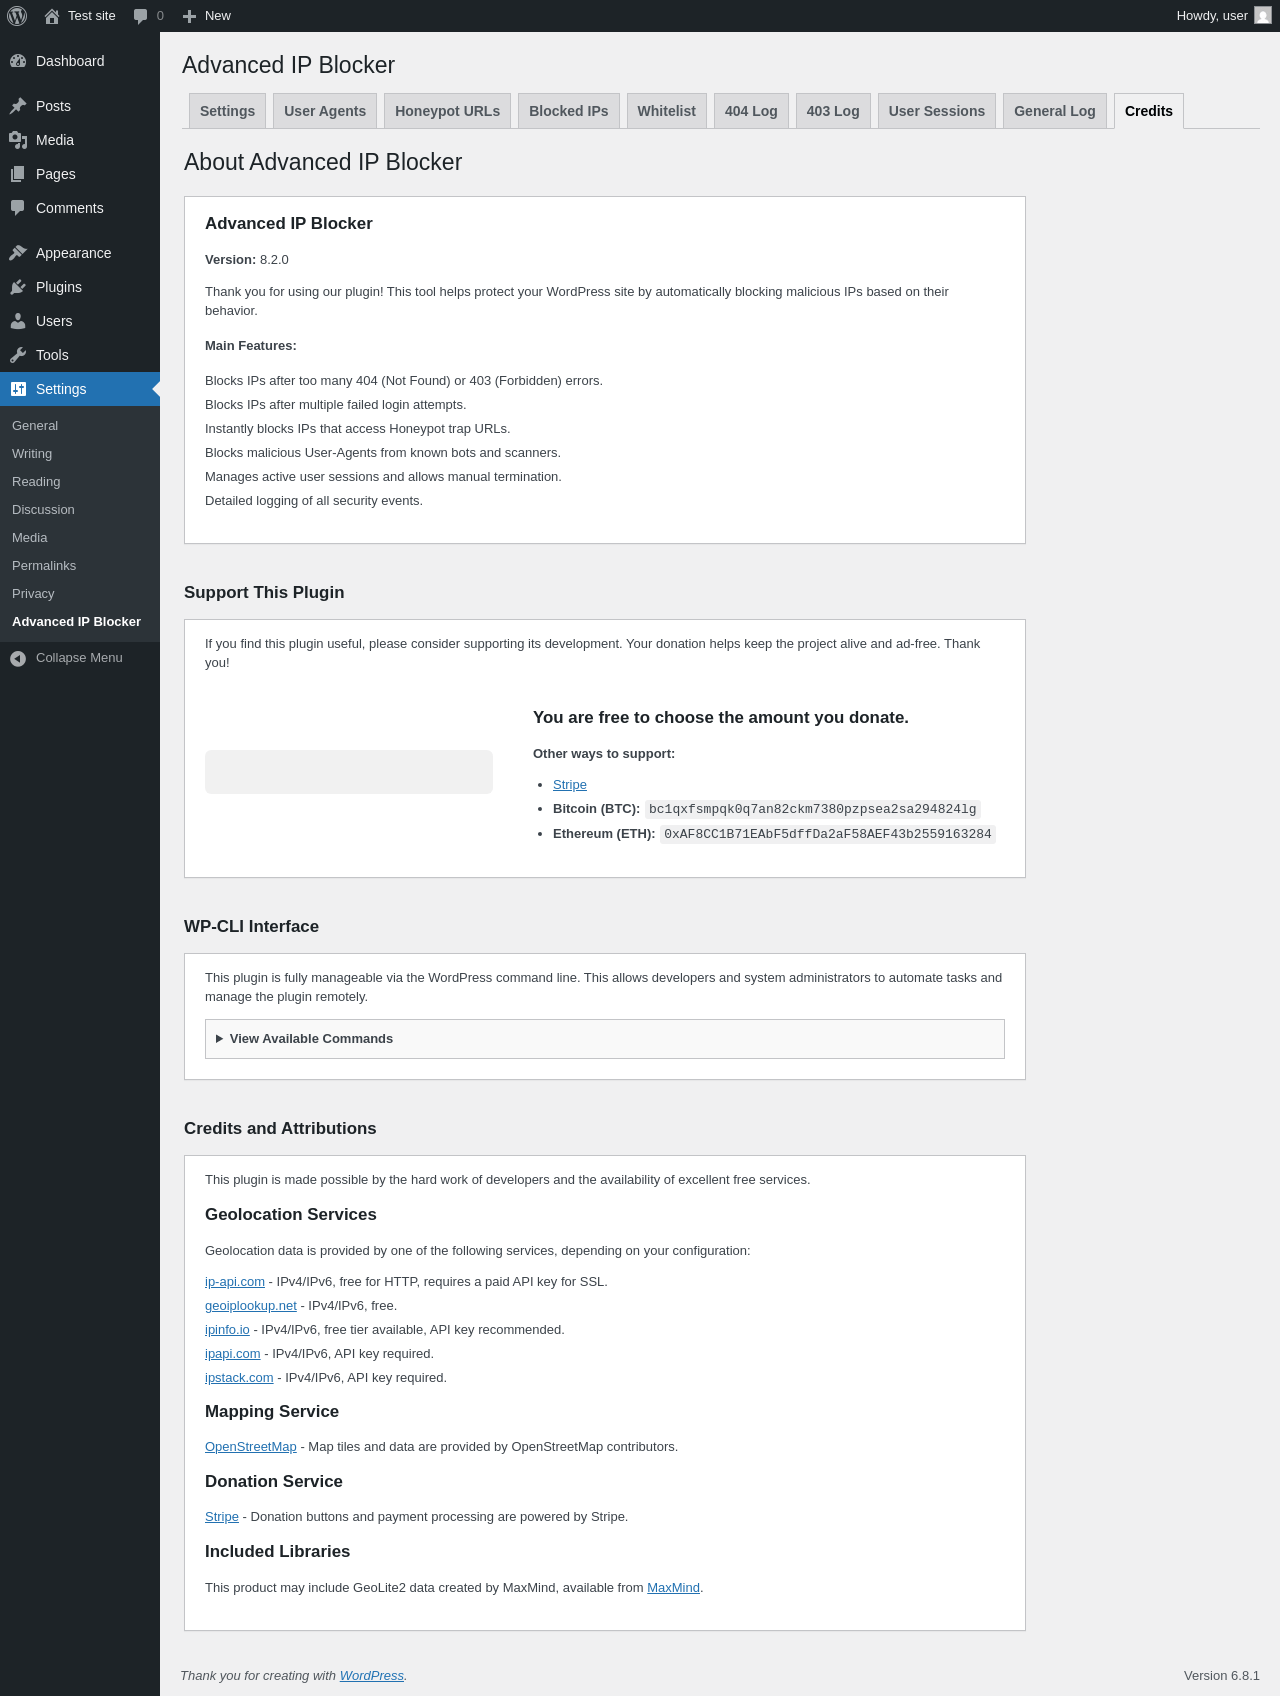Viewport: 1280px width, 1696px height.
Task: Open the Plugins plug icon
Action: (x=18, y=287)
